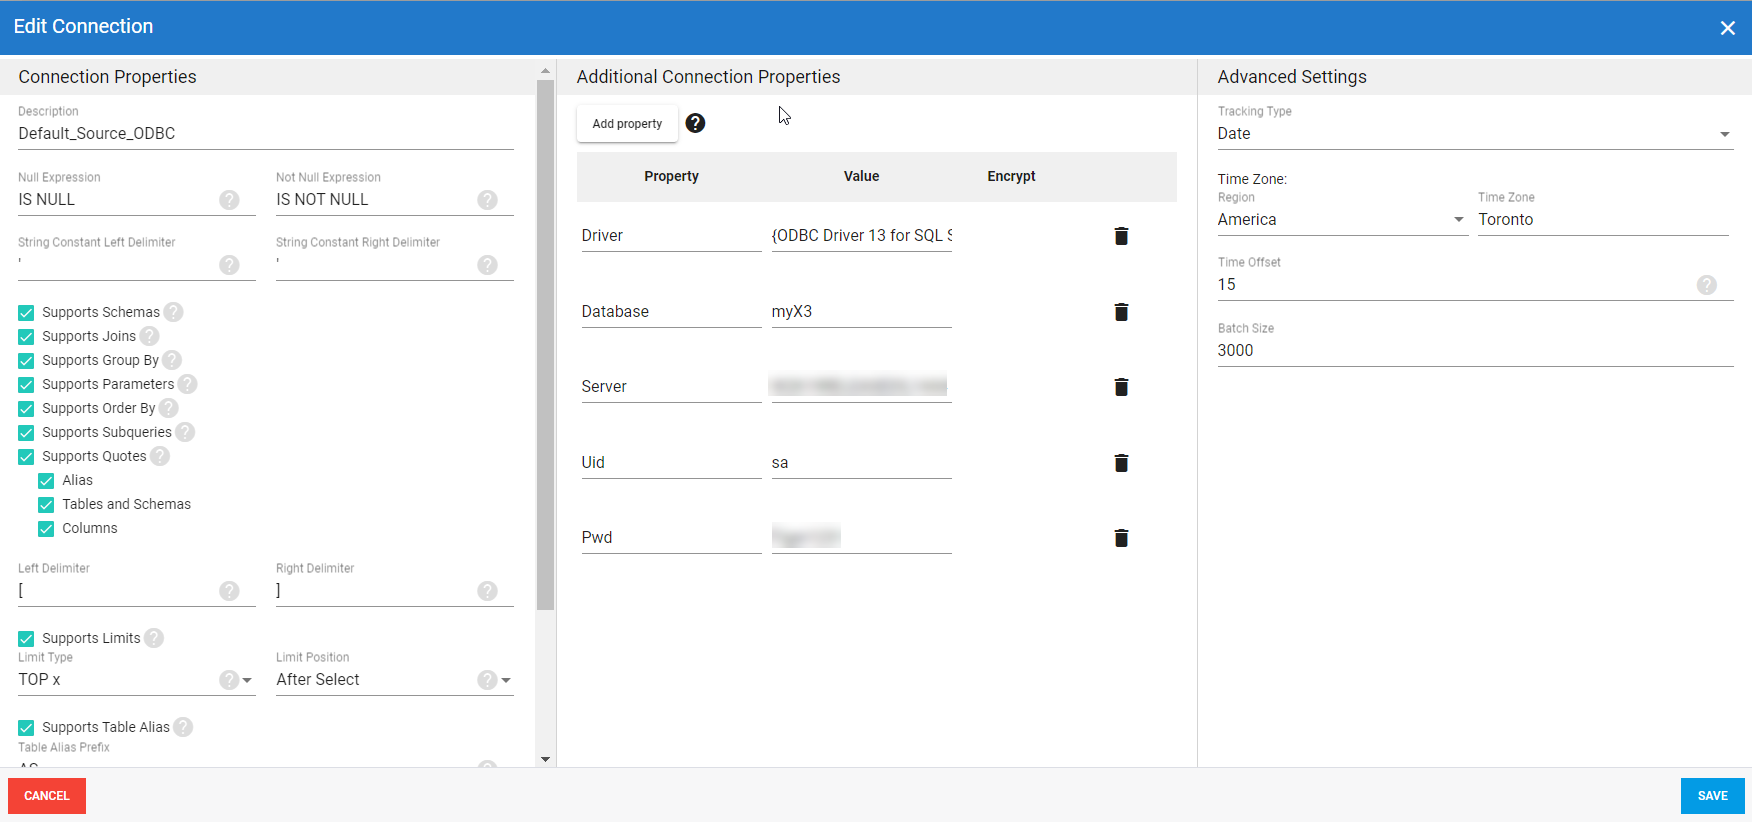This screenshot has height=822, width=1752.
Task: Remove the Uid property via trash icon
Action: 1121,463
